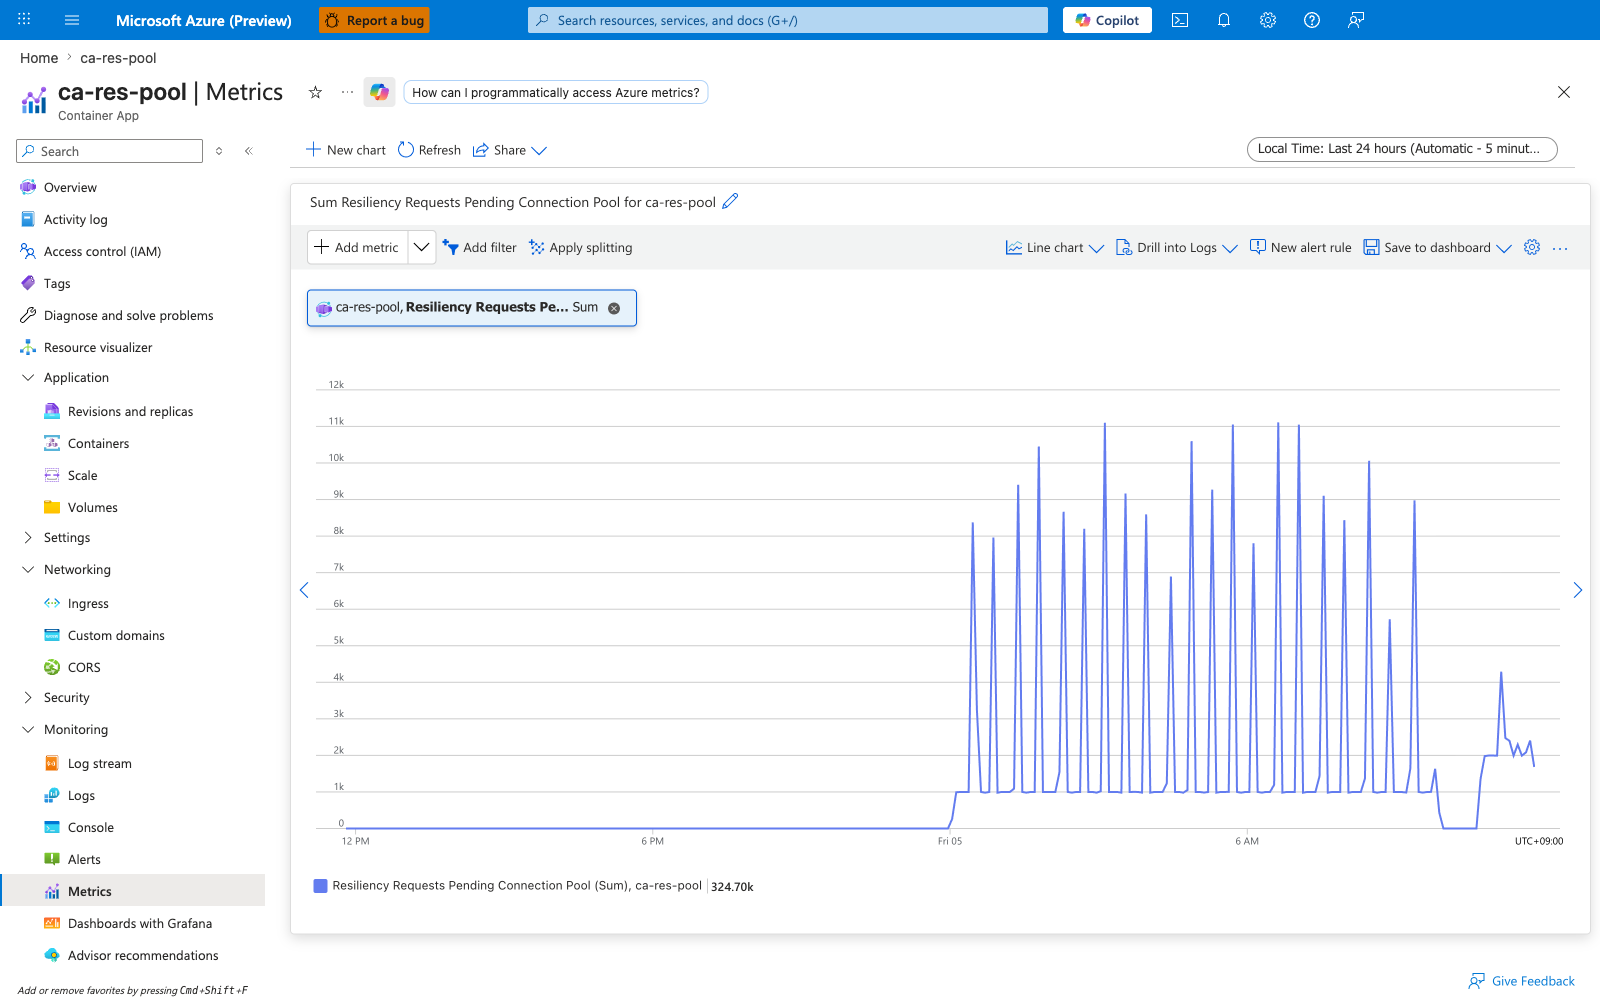Open the apps grid waffle icon
The width and height of the screenshot is (1600, 1000).
(x=24, y=20)
